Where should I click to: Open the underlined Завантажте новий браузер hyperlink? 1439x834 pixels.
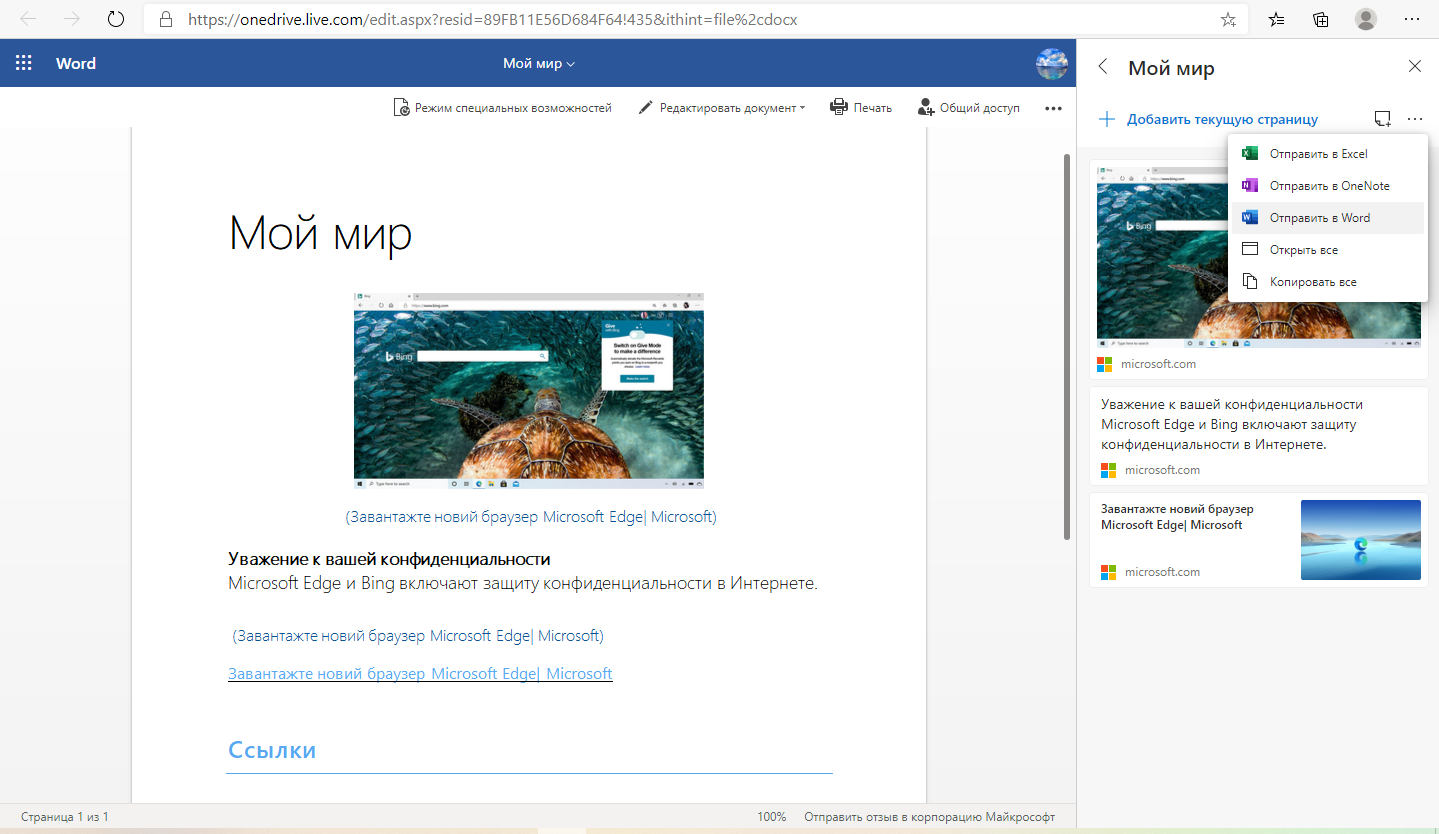click(x=420, y=674)
